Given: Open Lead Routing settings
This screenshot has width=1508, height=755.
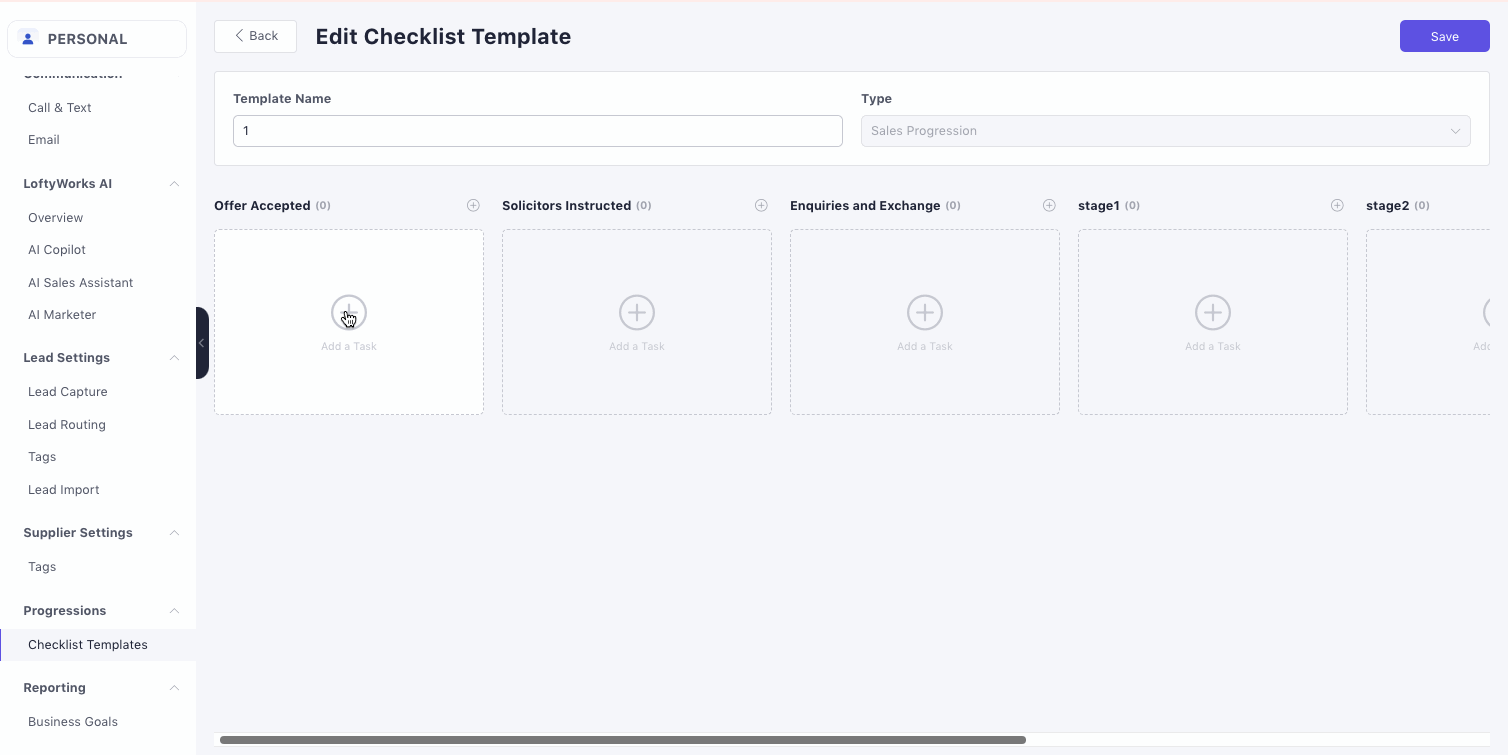Looking at the screenshot, I should point(67,425).
